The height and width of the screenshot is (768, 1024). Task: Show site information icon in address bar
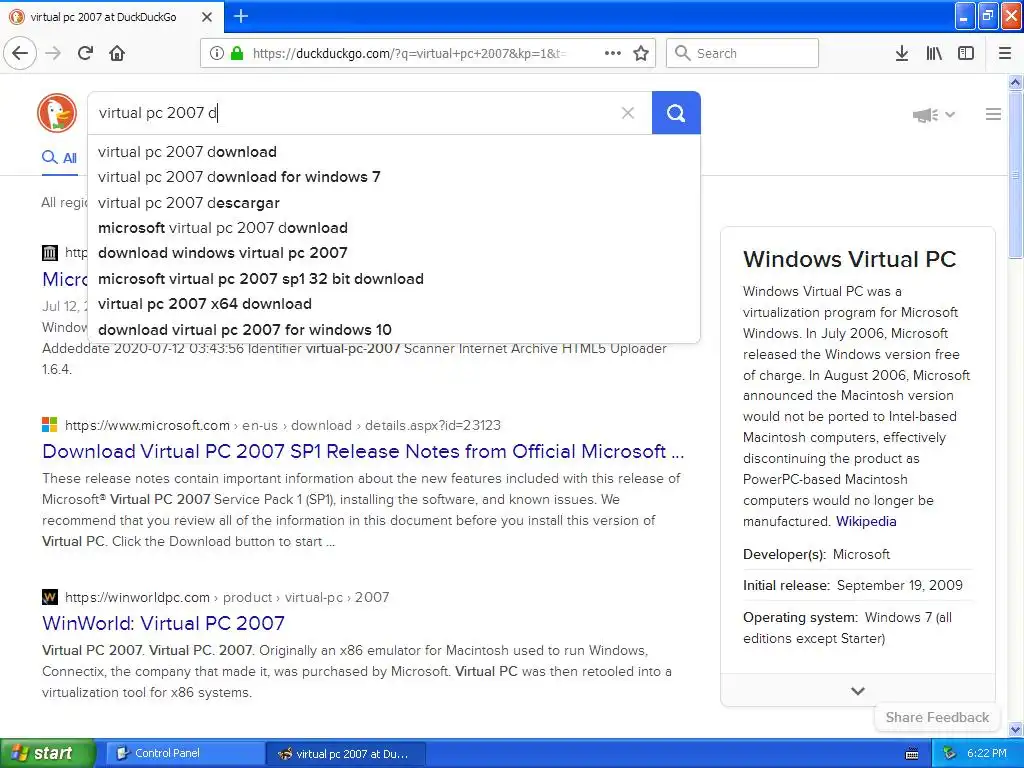coord(217,54)
